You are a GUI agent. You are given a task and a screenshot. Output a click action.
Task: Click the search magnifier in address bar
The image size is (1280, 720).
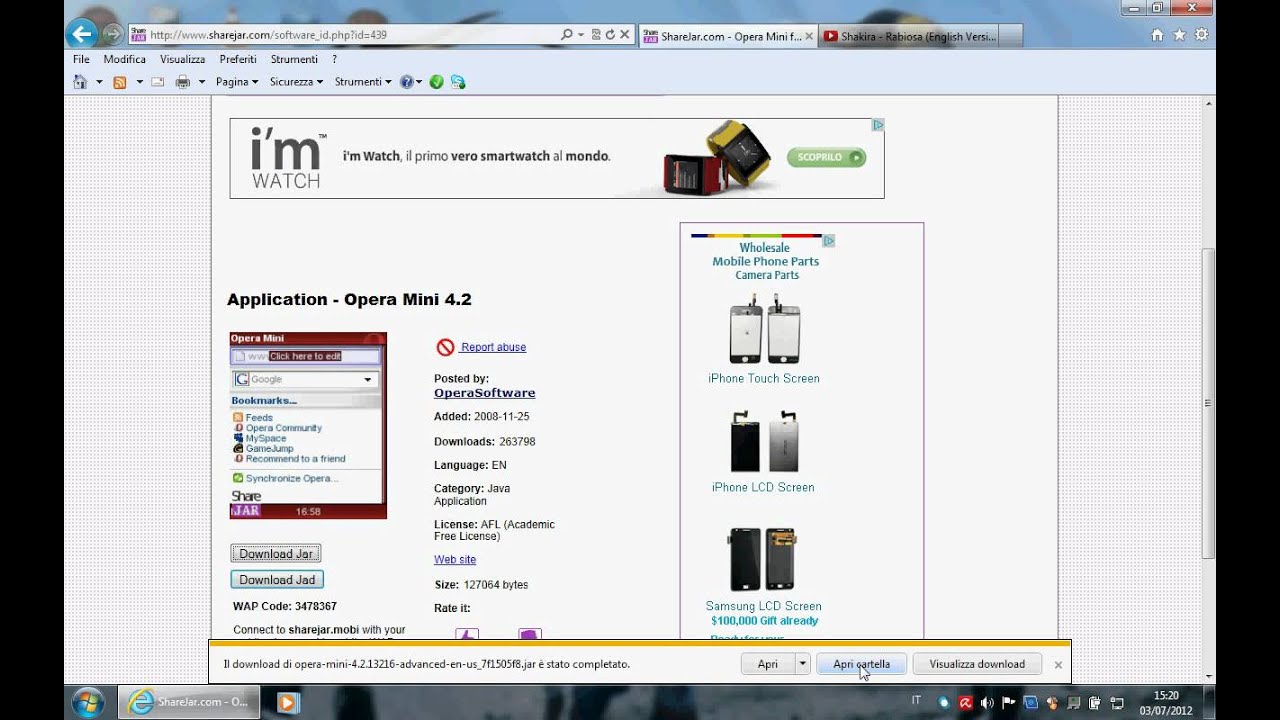point(567,34)
